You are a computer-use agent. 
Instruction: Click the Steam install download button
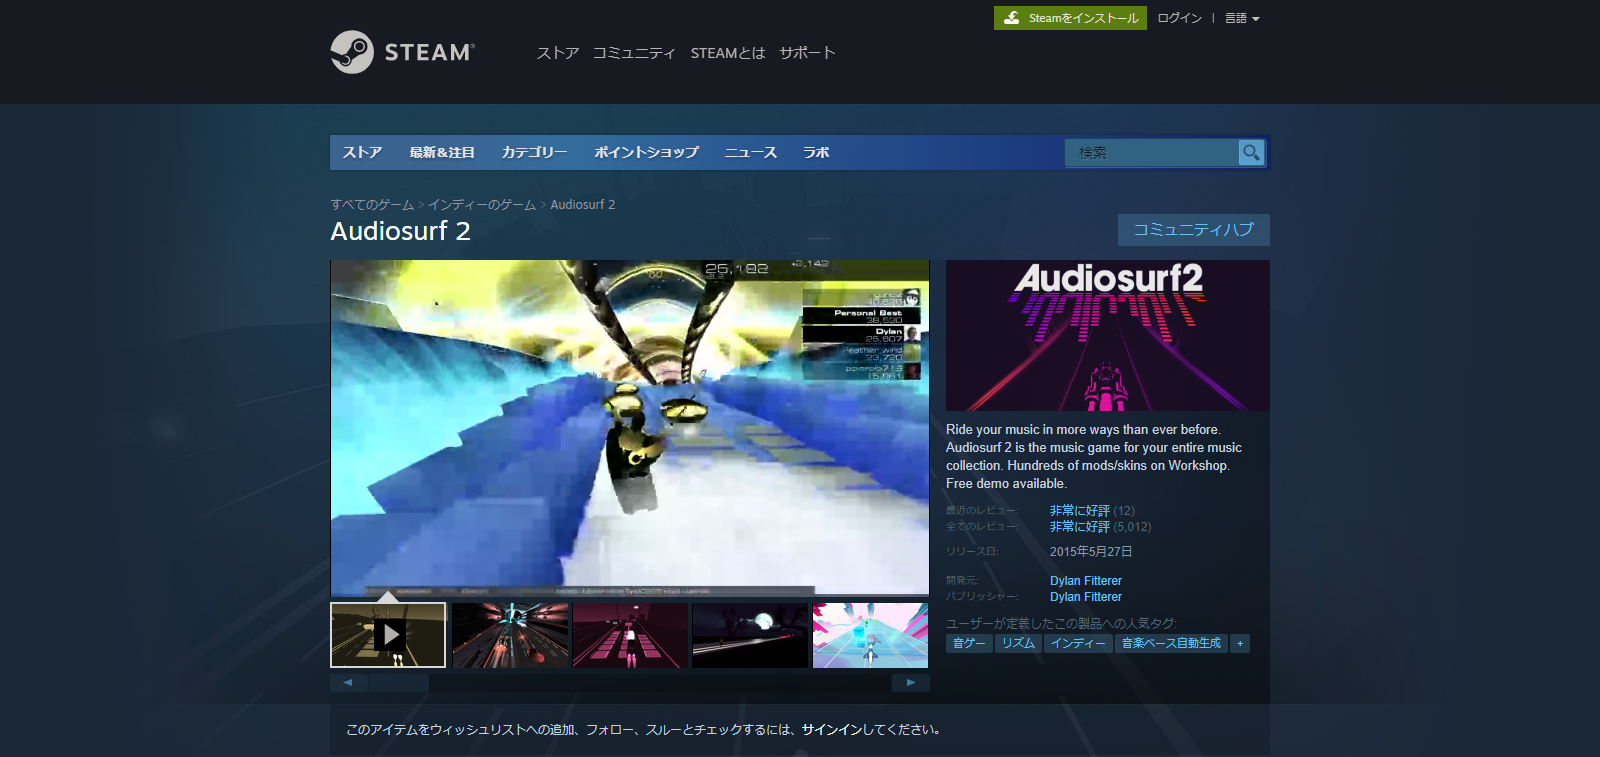tap(1070, 18)
